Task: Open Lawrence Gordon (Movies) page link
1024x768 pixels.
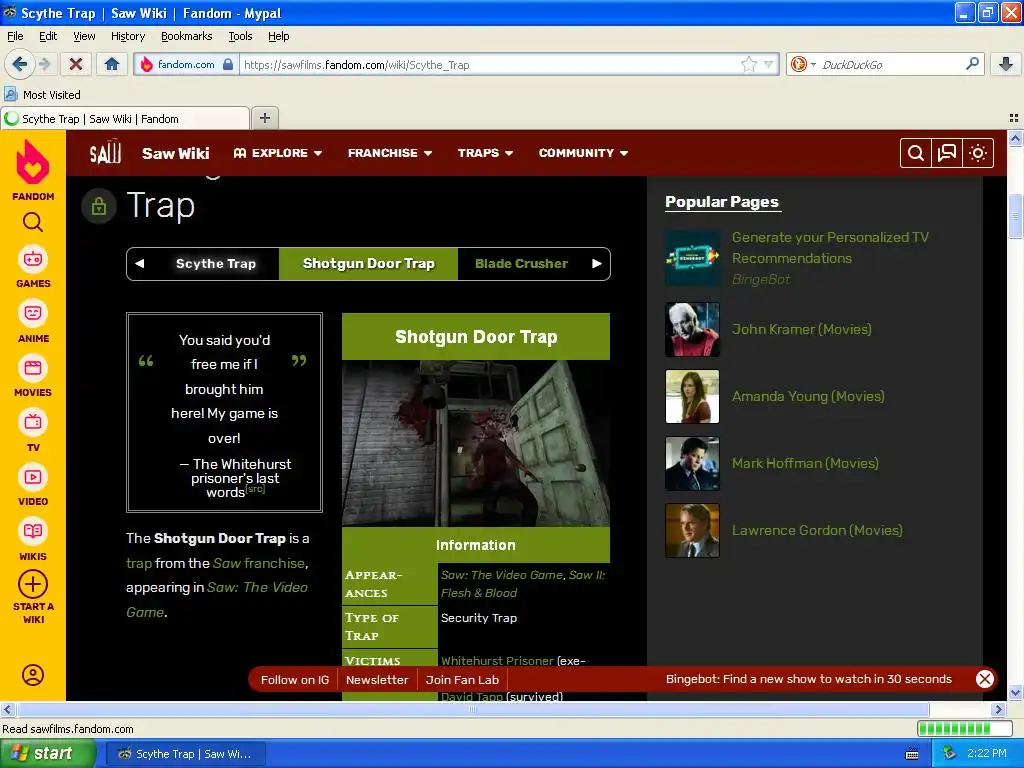Action: pyautogui.click(x=817, y=530)
